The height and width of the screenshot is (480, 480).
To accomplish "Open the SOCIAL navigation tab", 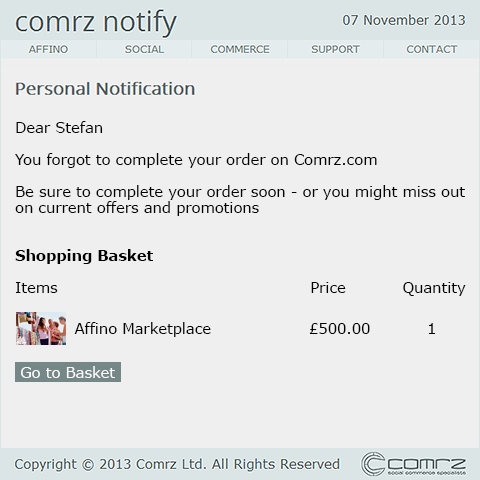I will point(144,49).
